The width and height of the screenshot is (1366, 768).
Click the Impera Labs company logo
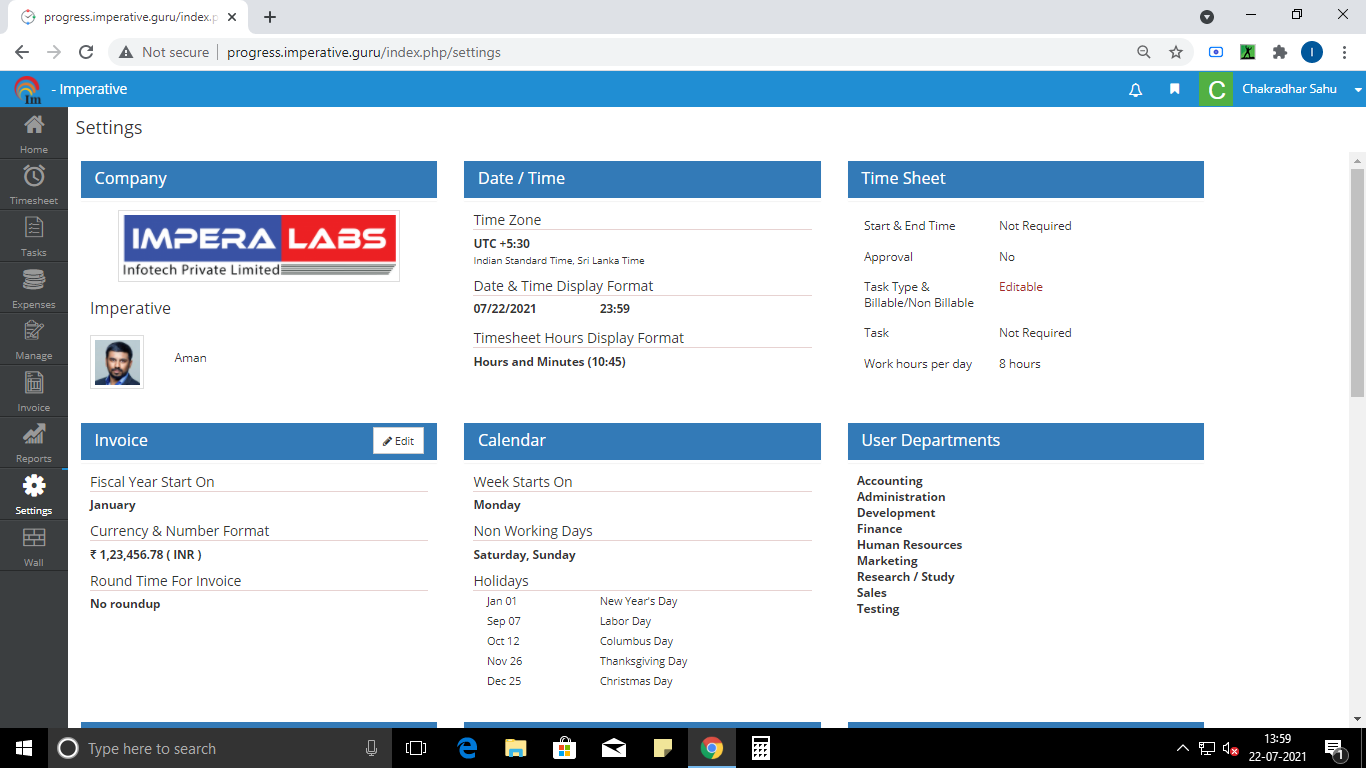click(259, 246)
